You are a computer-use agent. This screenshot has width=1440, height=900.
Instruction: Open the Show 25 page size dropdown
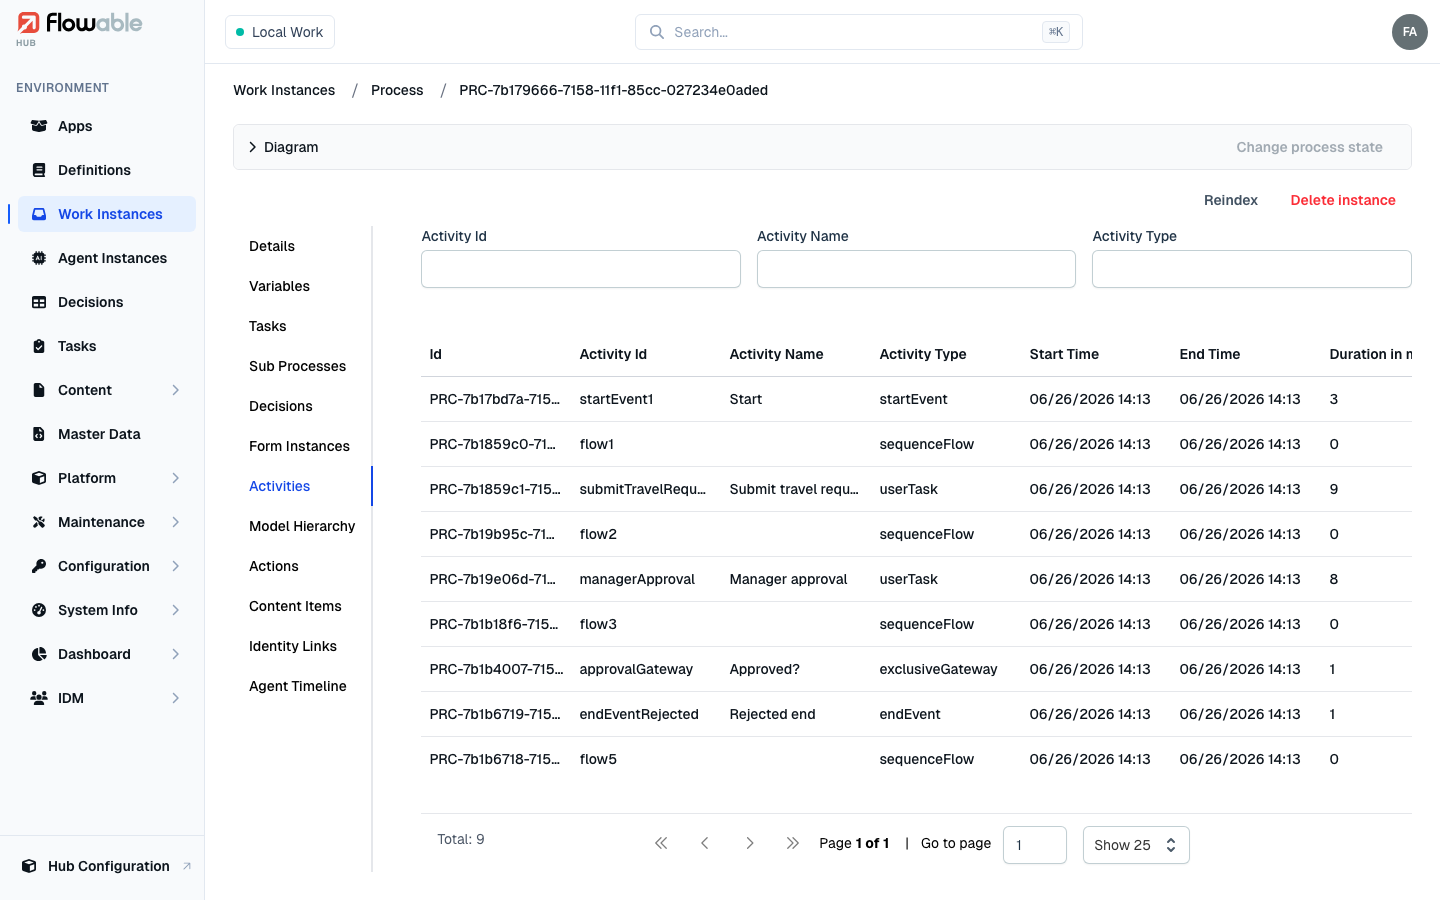click(1136, 845)
